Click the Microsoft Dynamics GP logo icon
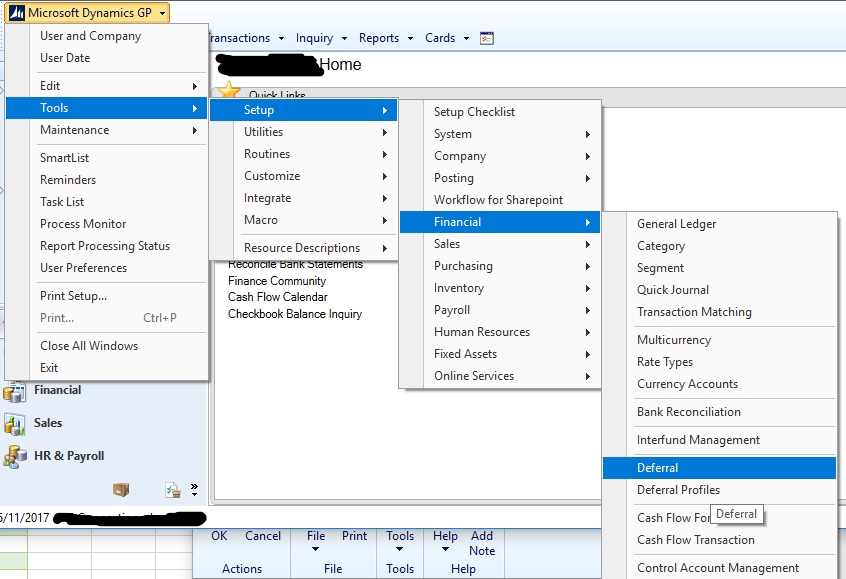The width and height of the screenshot is (846, 579). click(17, 12)
